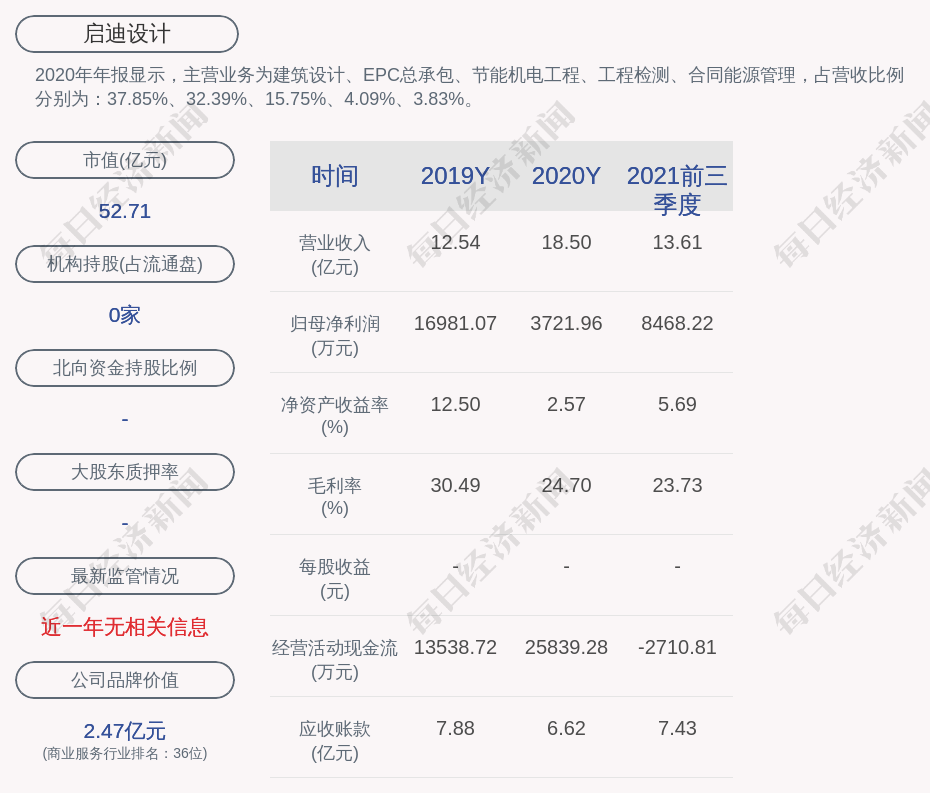Select the brand value 2.47亿元
Viewport: 930px width, 793px height.
pos(125,731)
